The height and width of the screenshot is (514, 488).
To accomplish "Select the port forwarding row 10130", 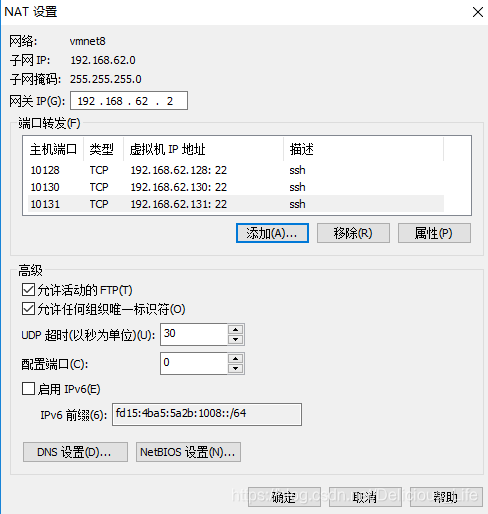I will (x=236, y=187).
